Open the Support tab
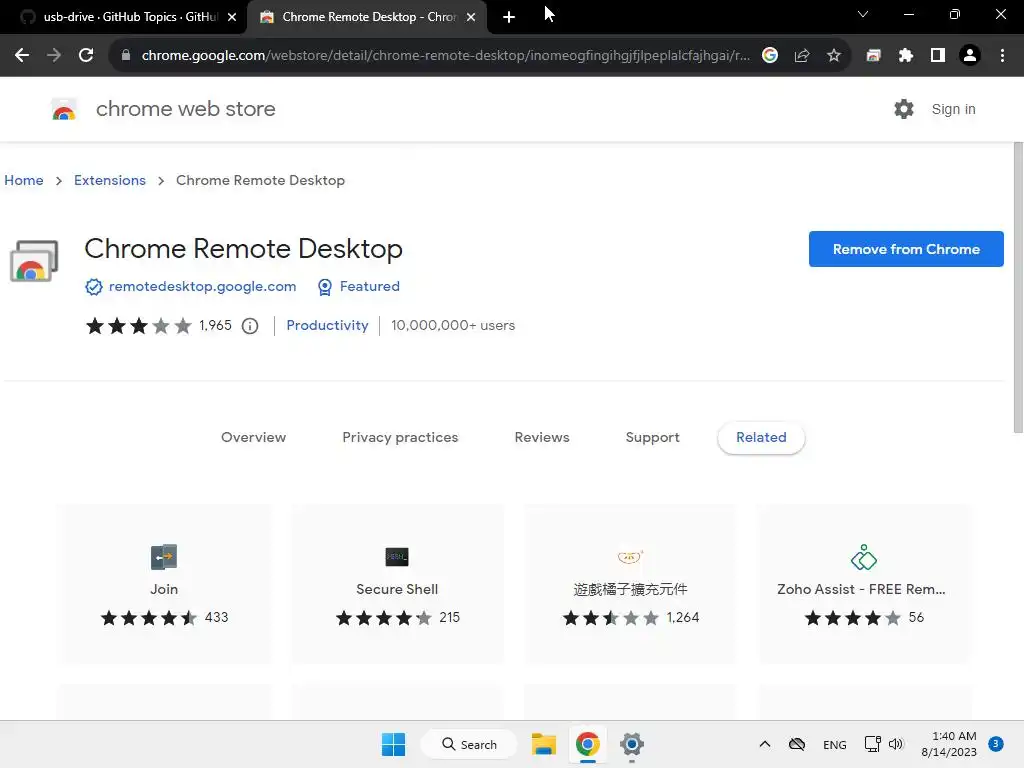This screenshot has width=1024, height=768. coord(652,438)
